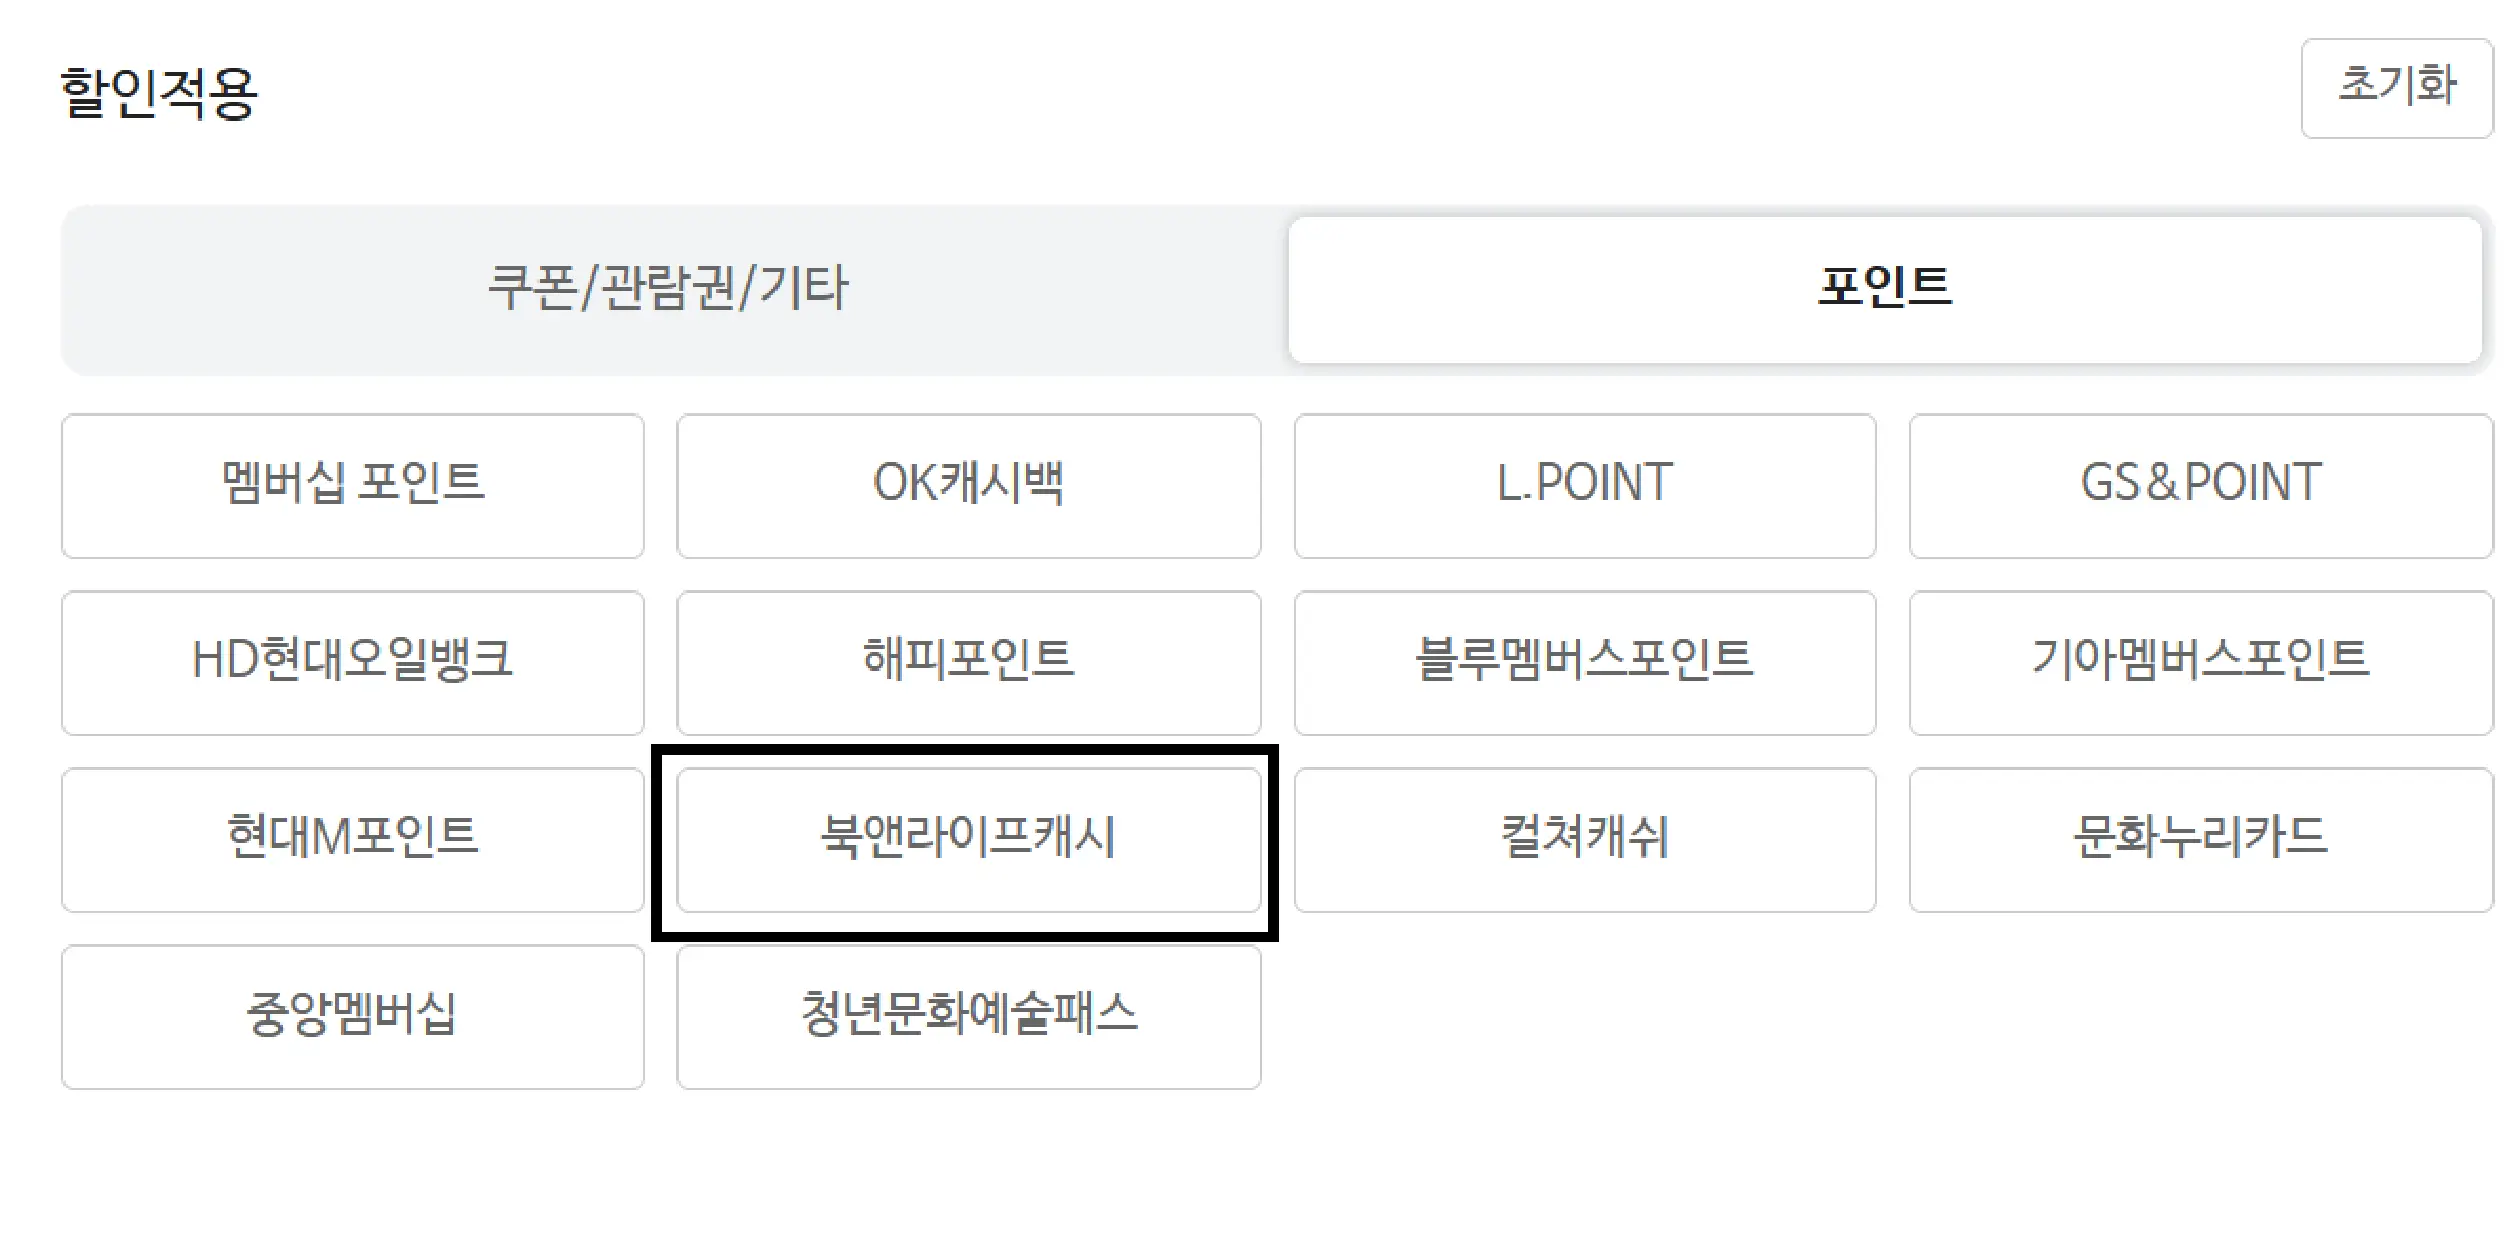Choose 블루멤버스포인트 option
This screenshot has width=2515, height=1239.
[x=1584, y=663]
